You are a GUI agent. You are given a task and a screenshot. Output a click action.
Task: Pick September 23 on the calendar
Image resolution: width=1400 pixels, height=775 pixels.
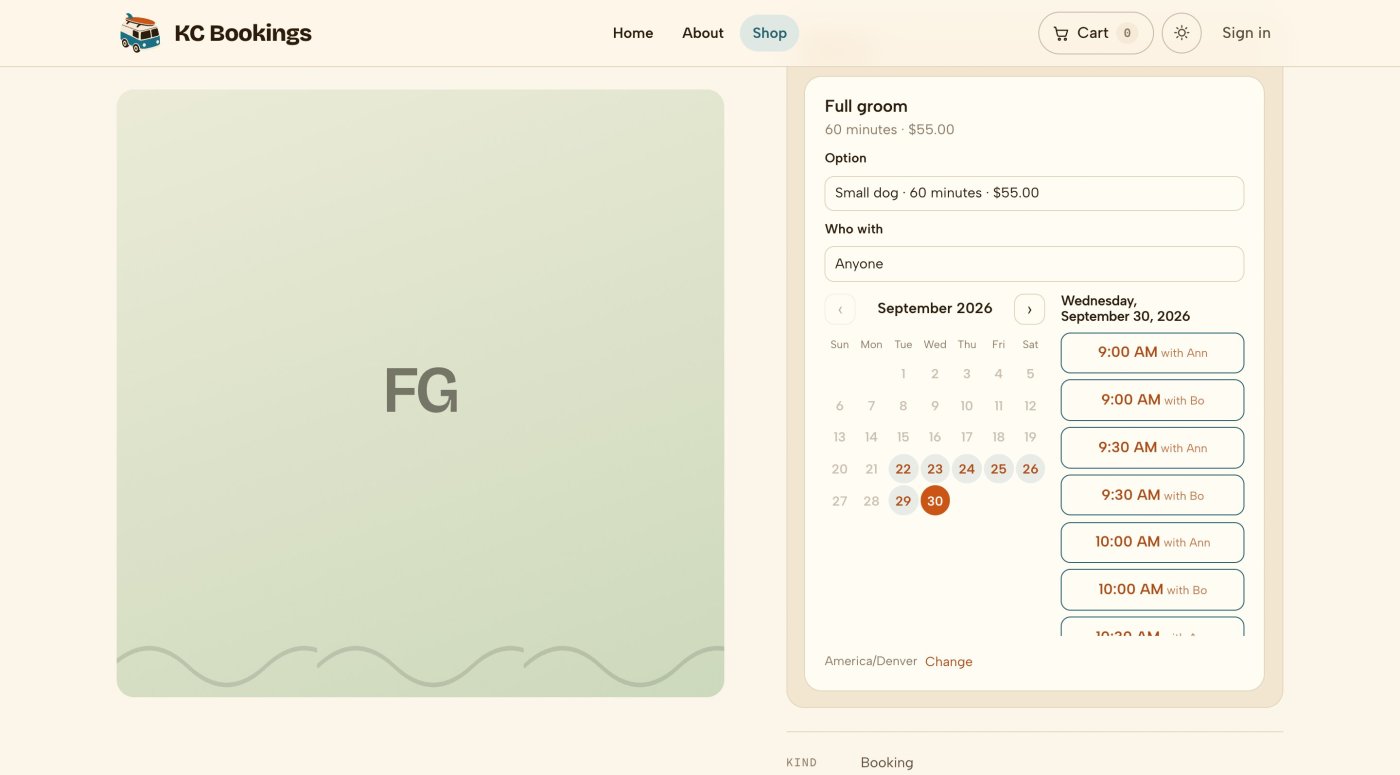click(935, 469)
